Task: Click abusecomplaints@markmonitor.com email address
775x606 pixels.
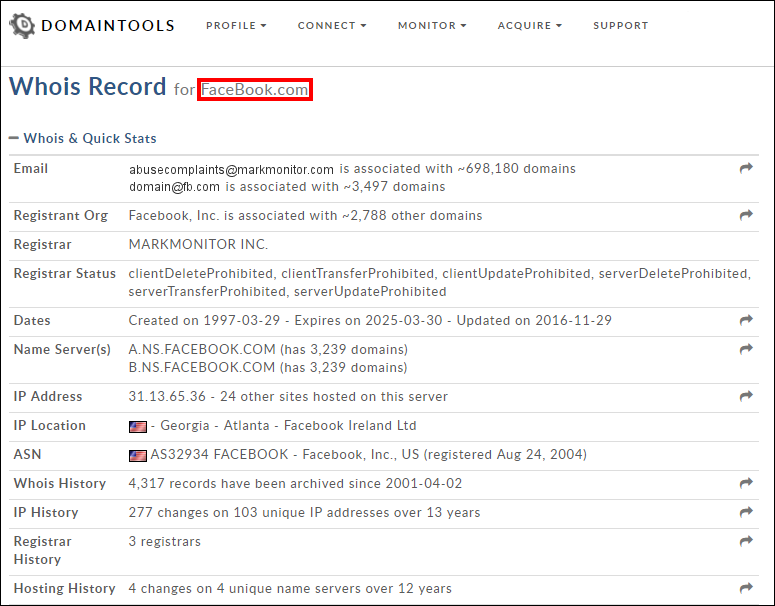Action: tap(231, 170)
